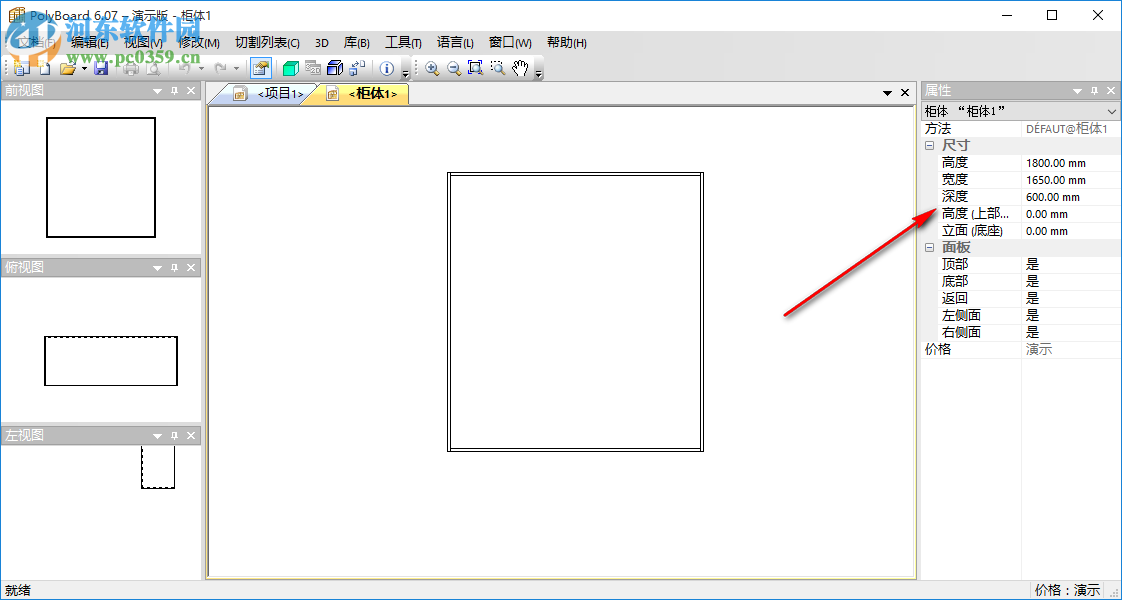Toggle the 左侧面 panel value
Image resolution: width=1122 pixels, height=600 pixels.
tap(1032, 314)
